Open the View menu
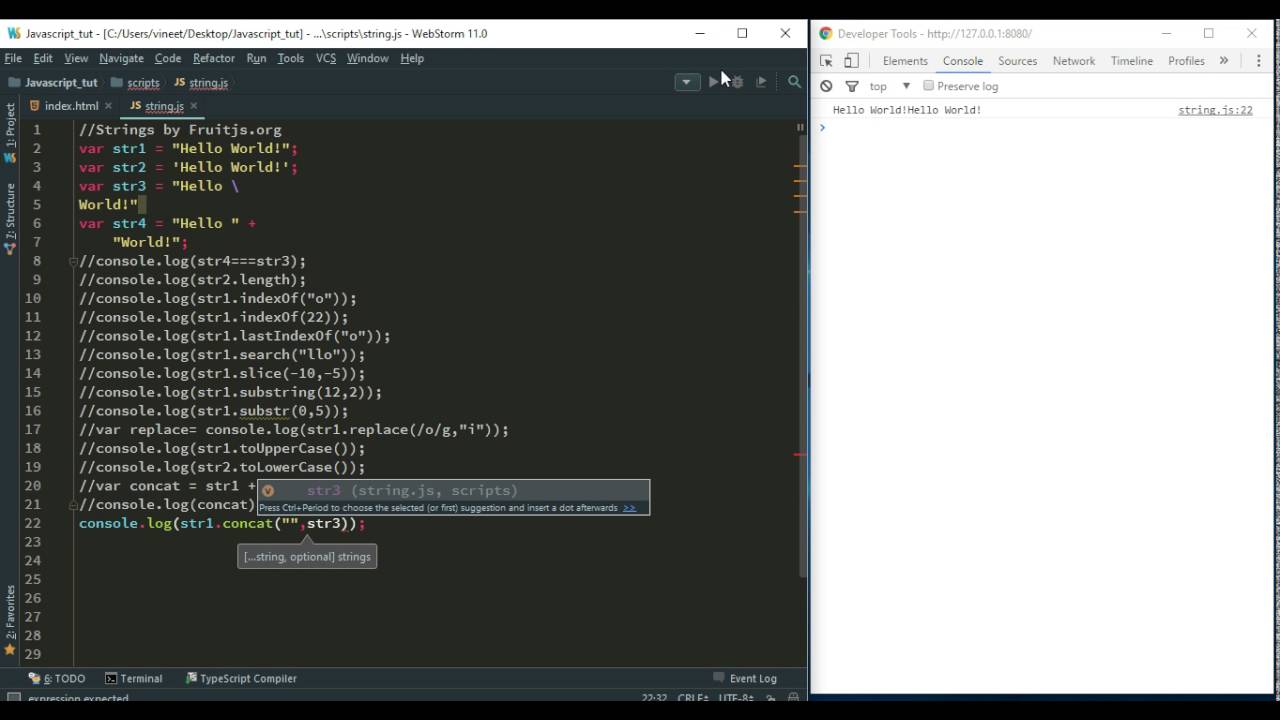 point(76,58)
